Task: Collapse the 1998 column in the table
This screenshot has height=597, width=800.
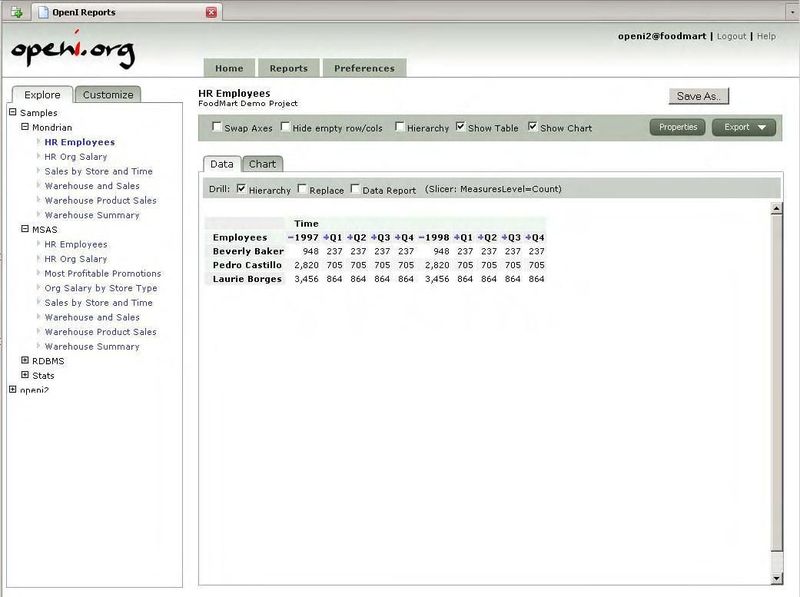Action: pyautogui.click(x=422, y=237)
